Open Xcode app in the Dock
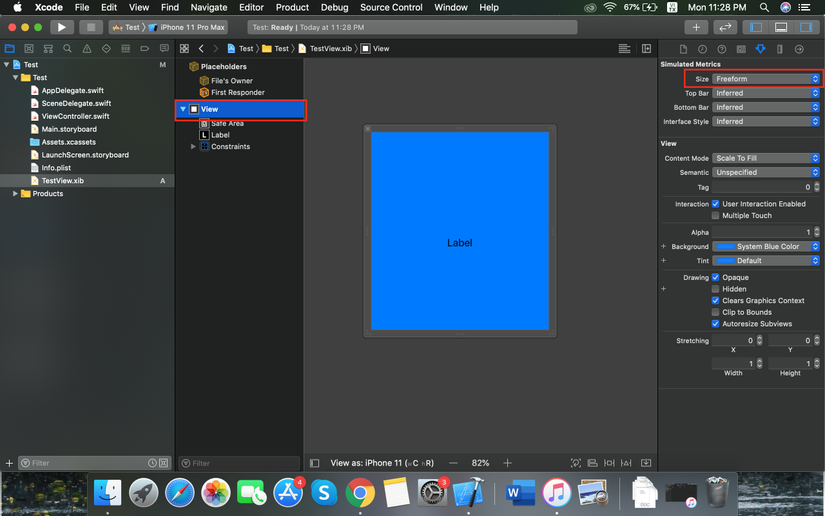 point(468,492)
